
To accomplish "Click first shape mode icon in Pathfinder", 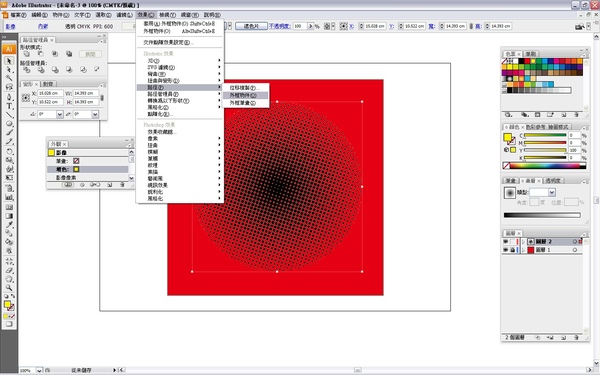I will point(26,54).
